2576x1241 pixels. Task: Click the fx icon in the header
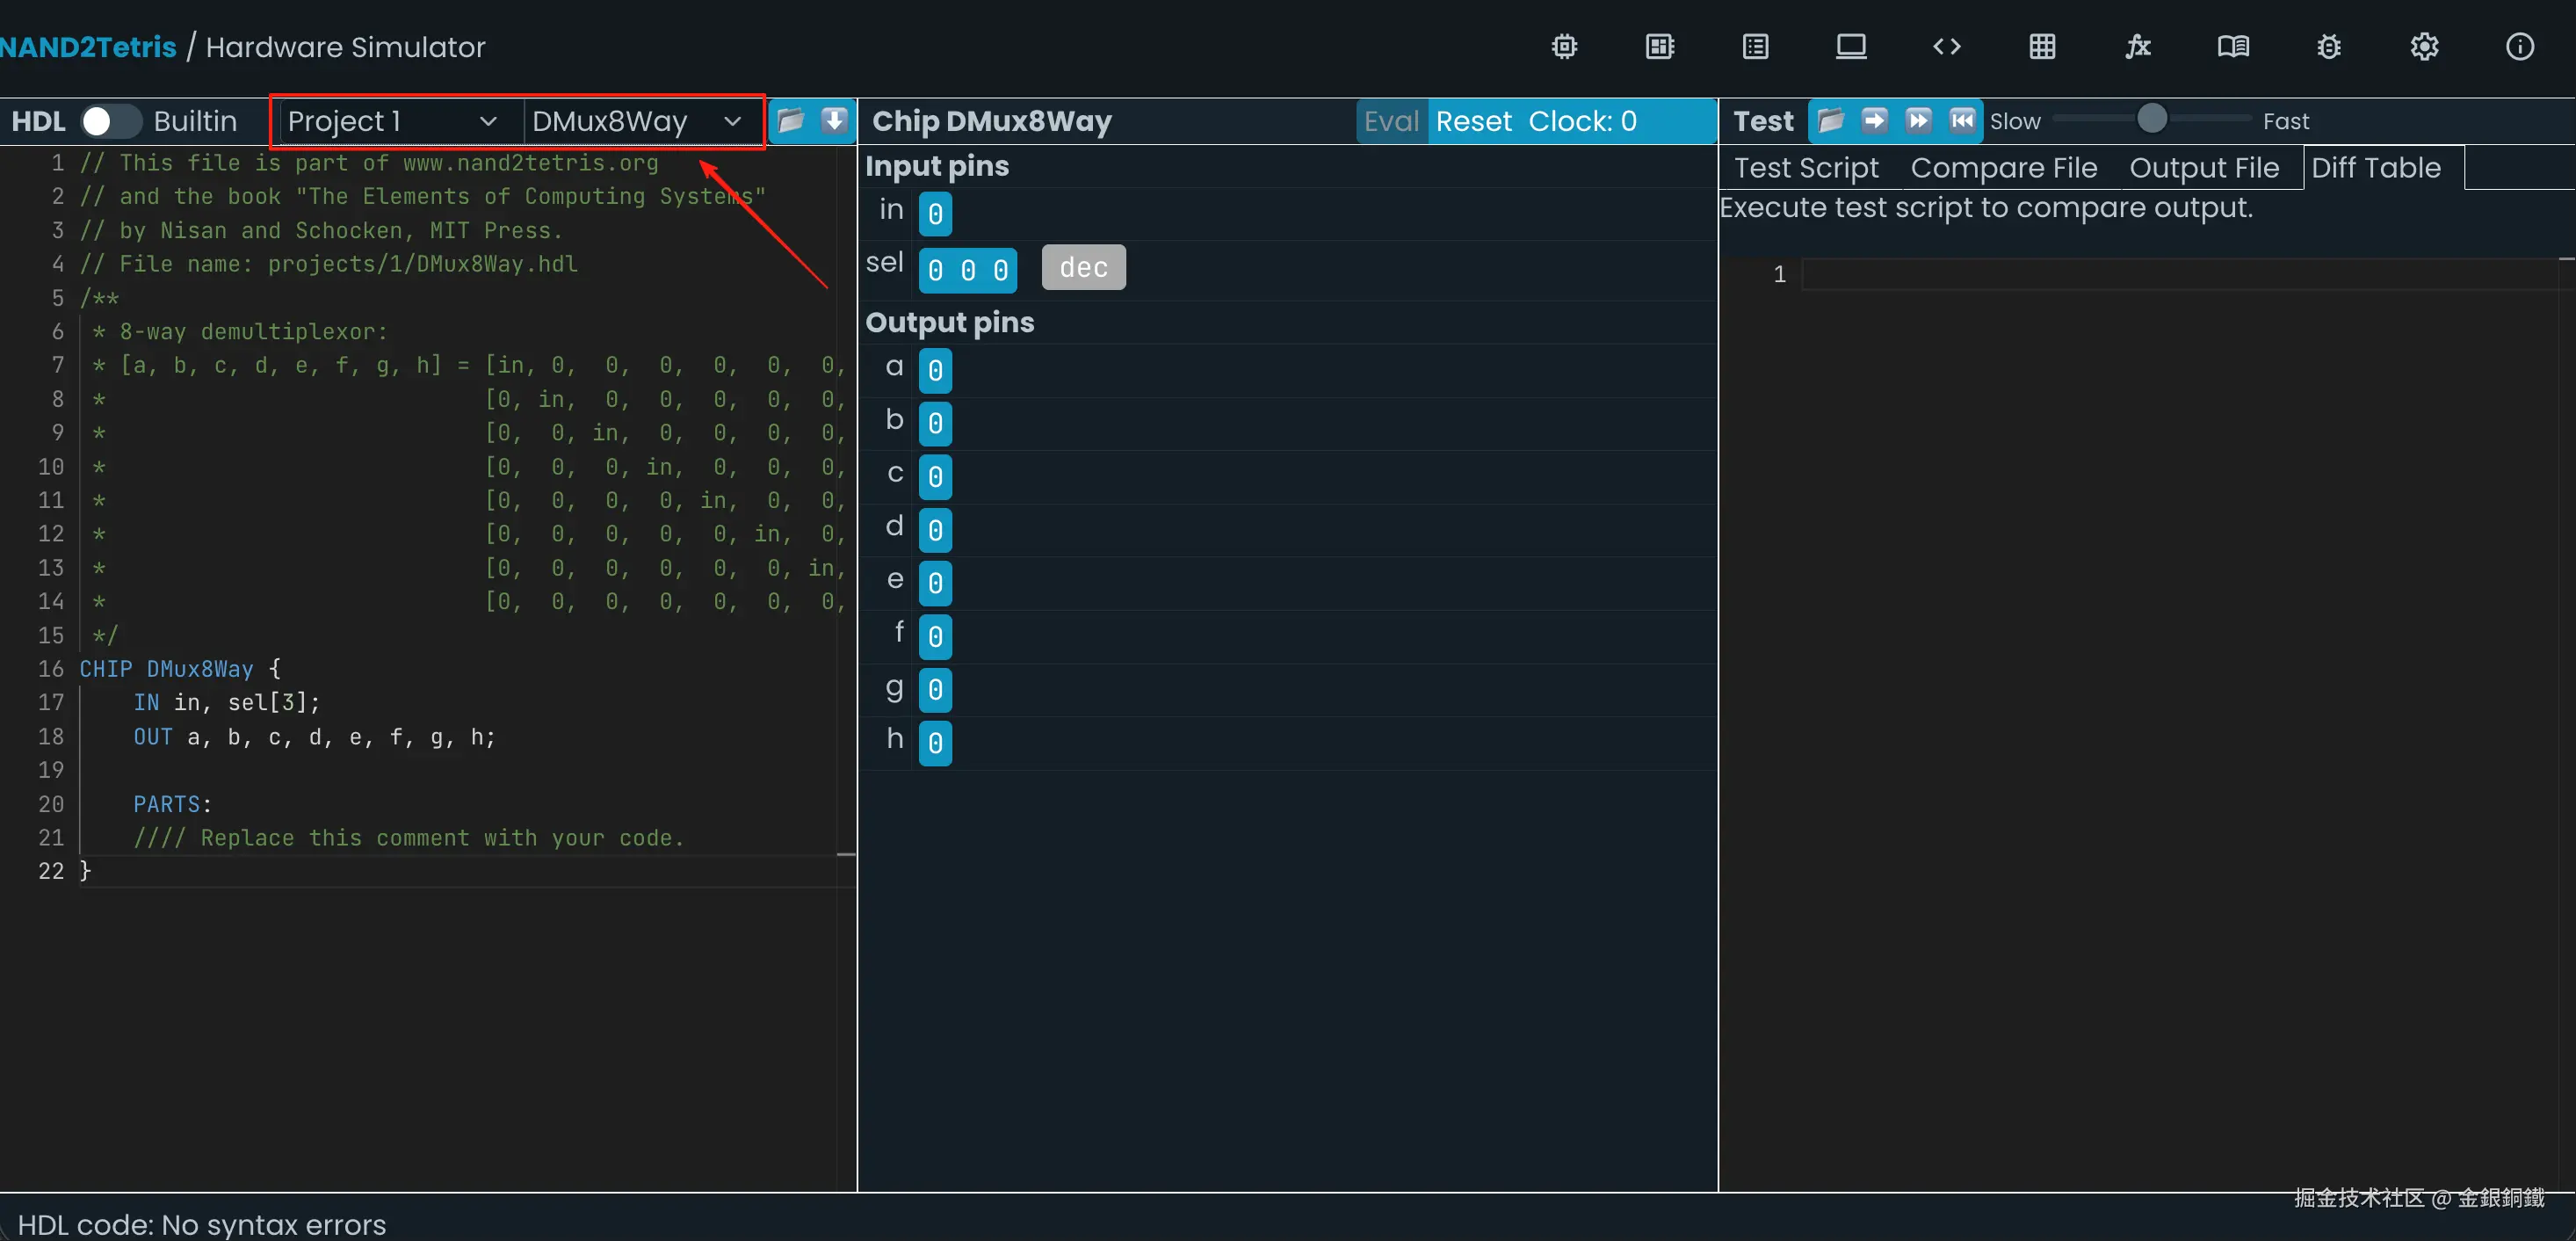coord(2137,47)
